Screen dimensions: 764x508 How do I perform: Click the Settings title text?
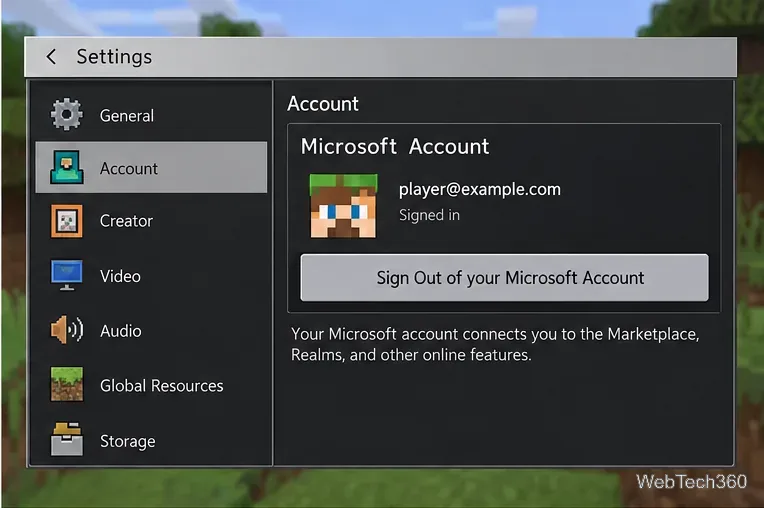click(x=114, y=57)
